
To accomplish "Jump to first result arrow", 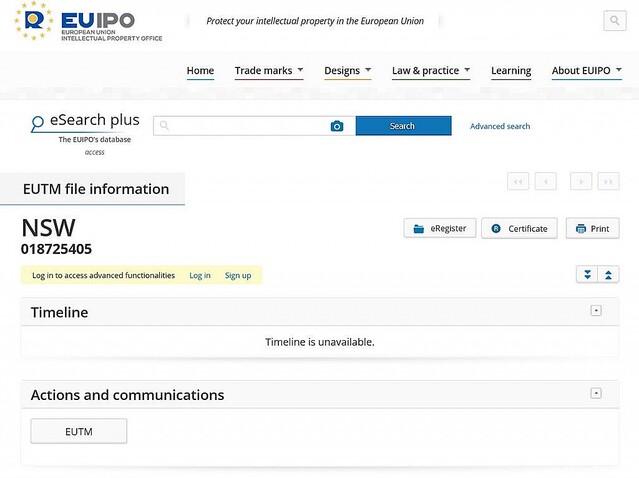I will tap(518, 181).
